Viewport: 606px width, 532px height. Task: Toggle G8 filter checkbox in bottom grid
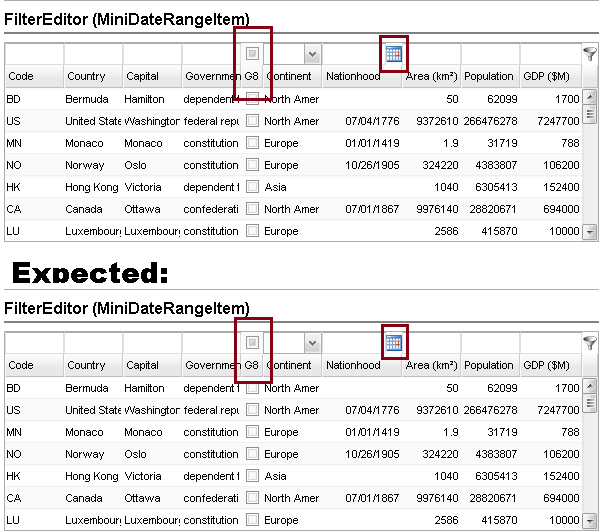pyautogui.click(x=253, y=343)
